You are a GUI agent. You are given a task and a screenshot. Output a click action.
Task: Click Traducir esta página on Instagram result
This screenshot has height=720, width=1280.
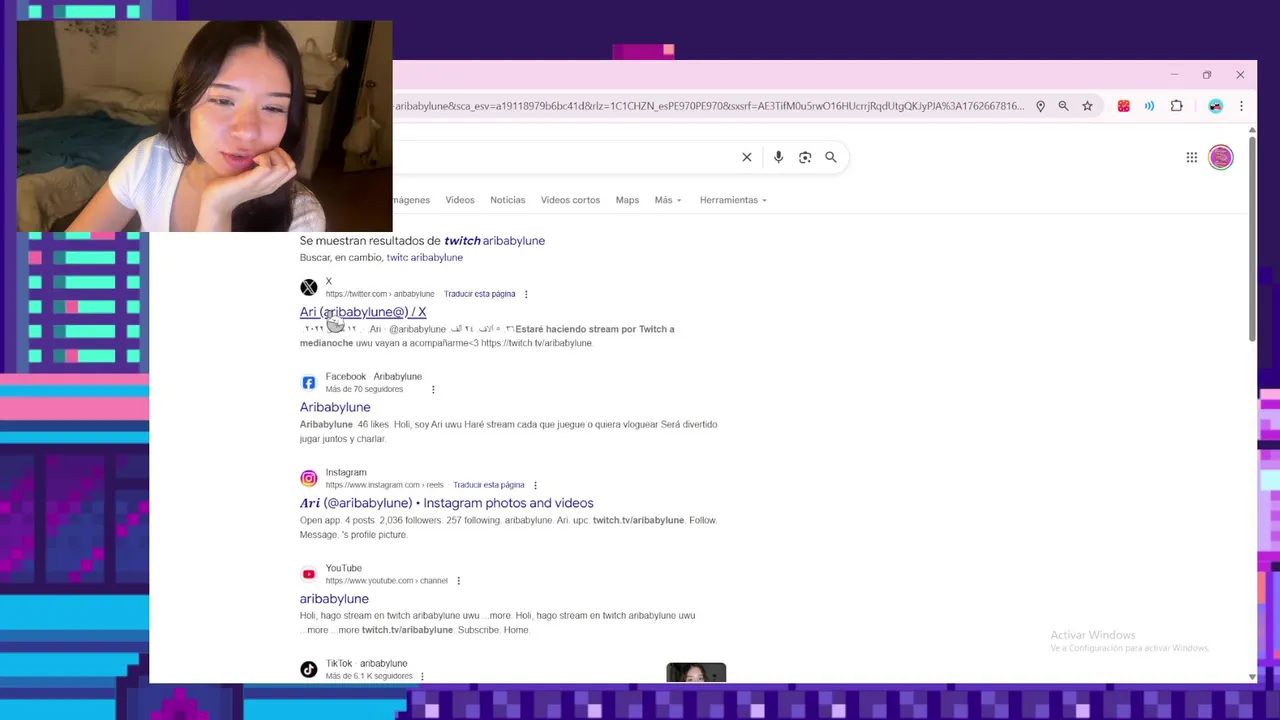tap(489, 485)
